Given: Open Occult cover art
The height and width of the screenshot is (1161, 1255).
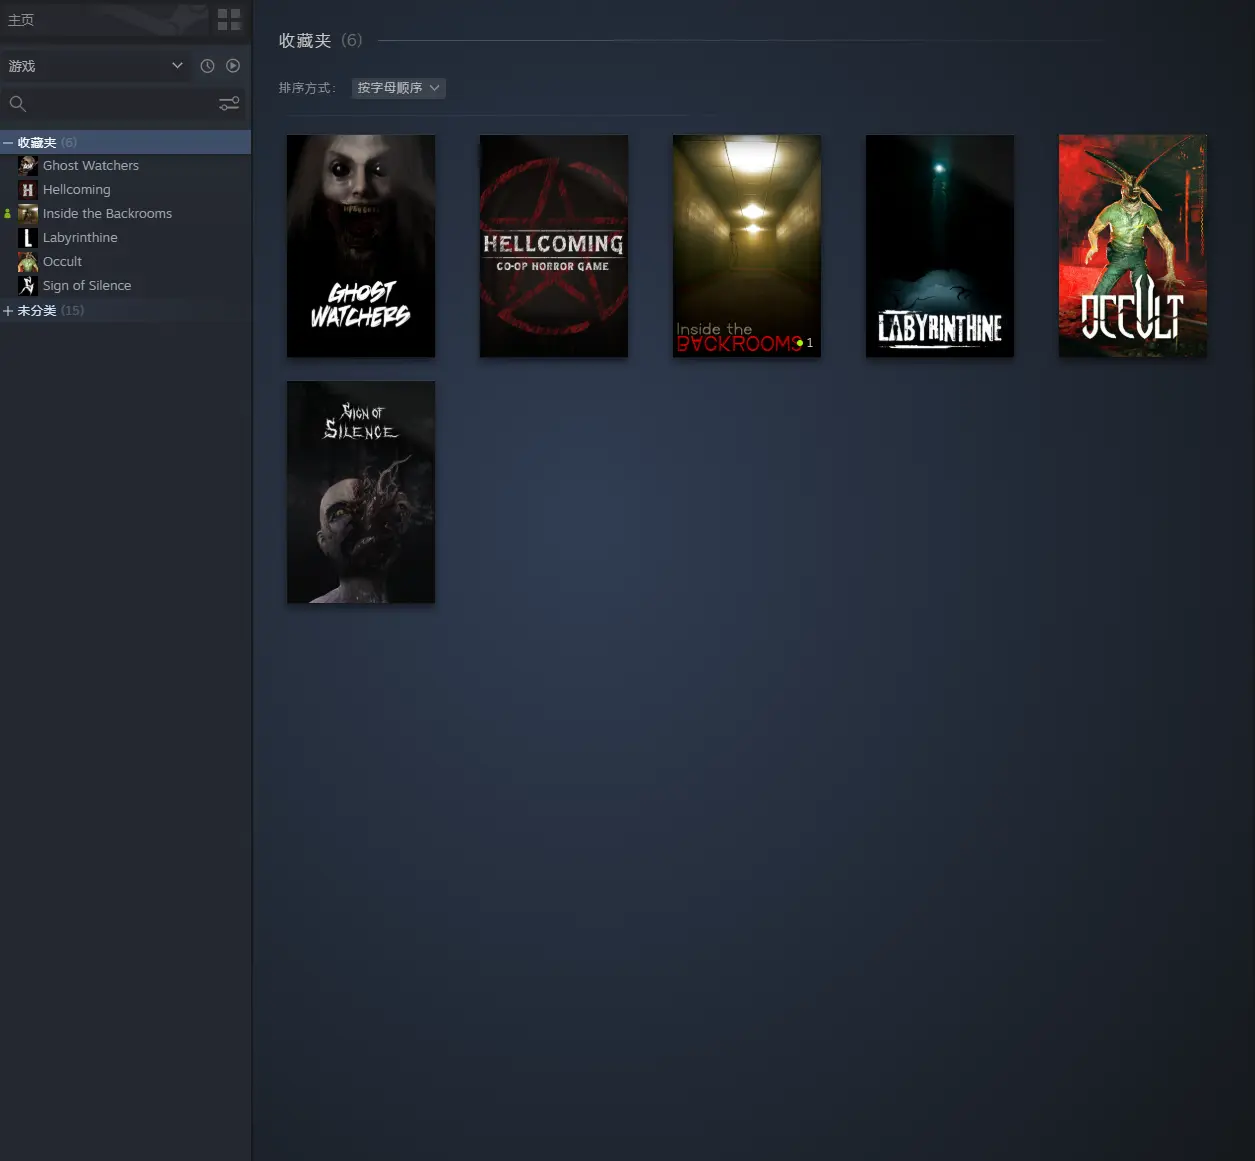Looking at the screenshot, I should [1133, 246].
